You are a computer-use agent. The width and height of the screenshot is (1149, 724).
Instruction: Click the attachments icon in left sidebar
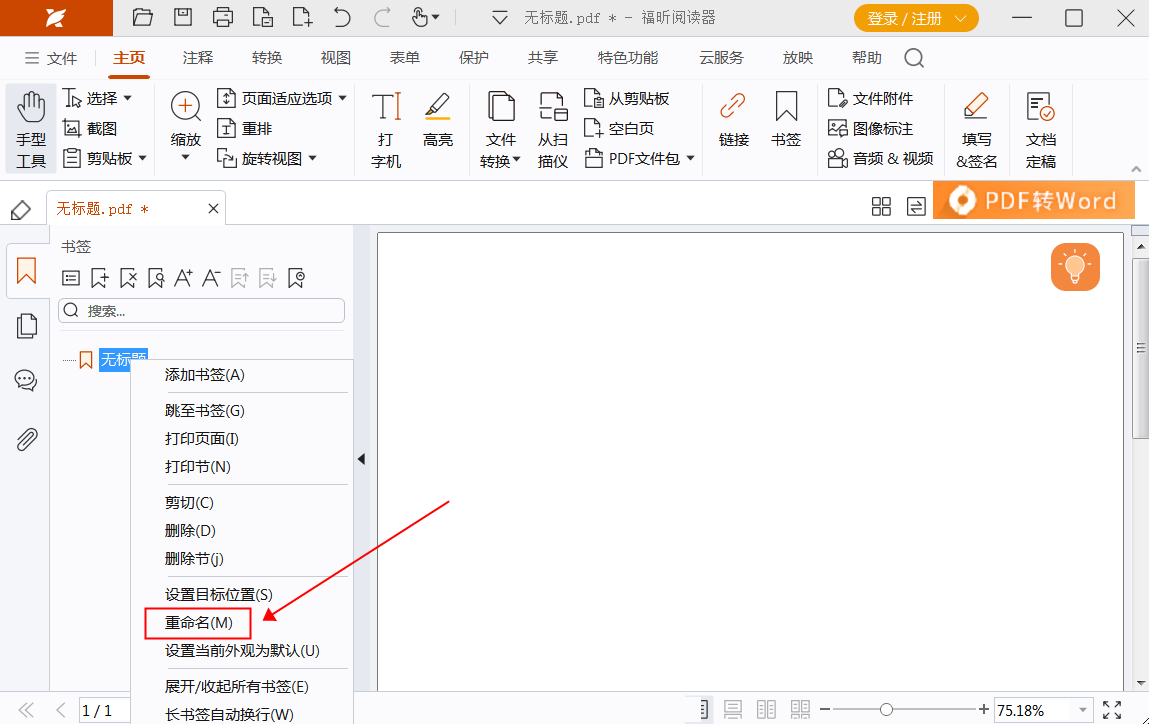click(27, 440)
